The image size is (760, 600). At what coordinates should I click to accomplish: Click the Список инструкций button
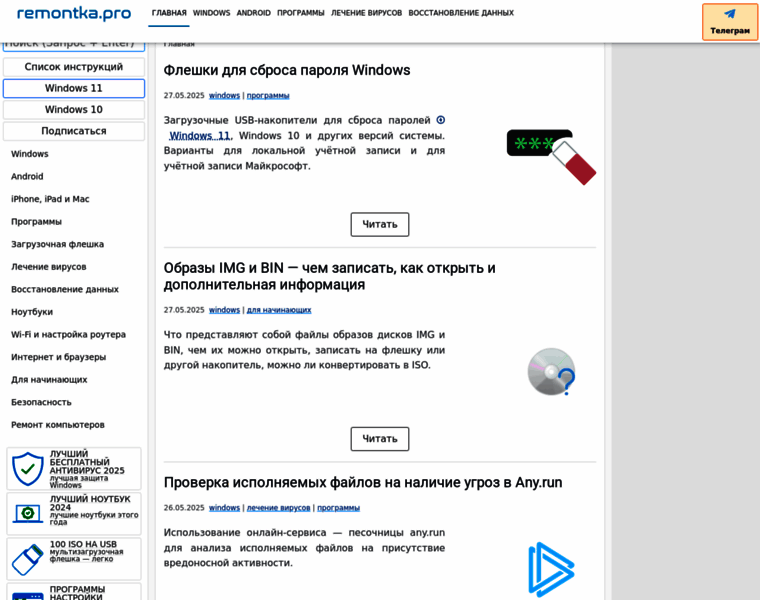[x=74, y=67]
